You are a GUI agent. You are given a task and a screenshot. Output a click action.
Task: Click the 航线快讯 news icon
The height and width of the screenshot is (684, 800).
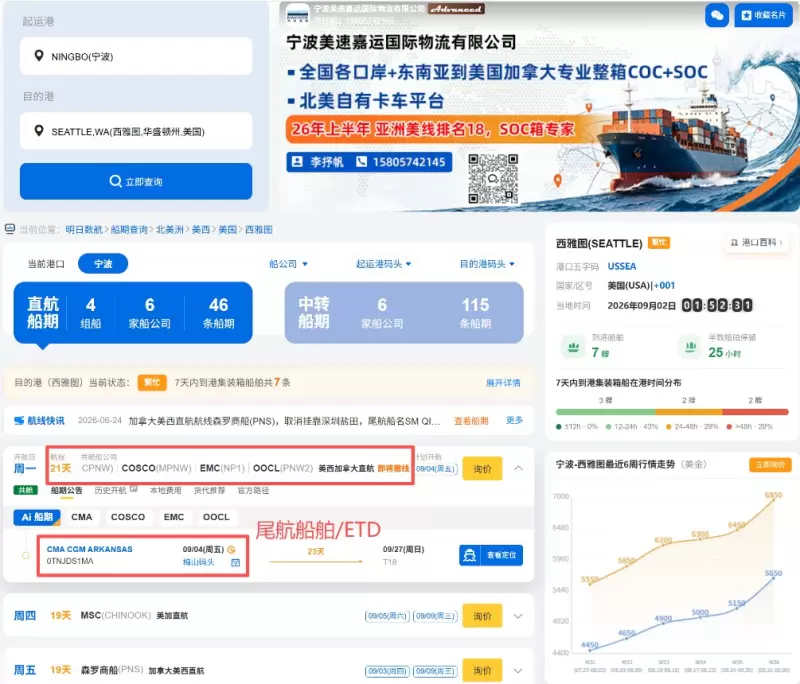pyautogui.click(x=19, y=420)
